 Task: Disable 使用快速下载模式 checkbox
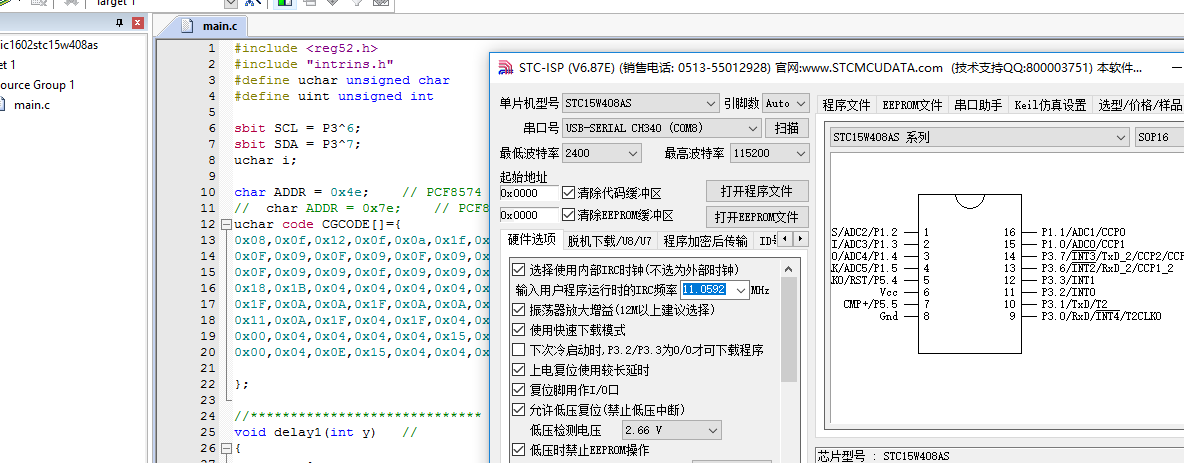(518, 330)
